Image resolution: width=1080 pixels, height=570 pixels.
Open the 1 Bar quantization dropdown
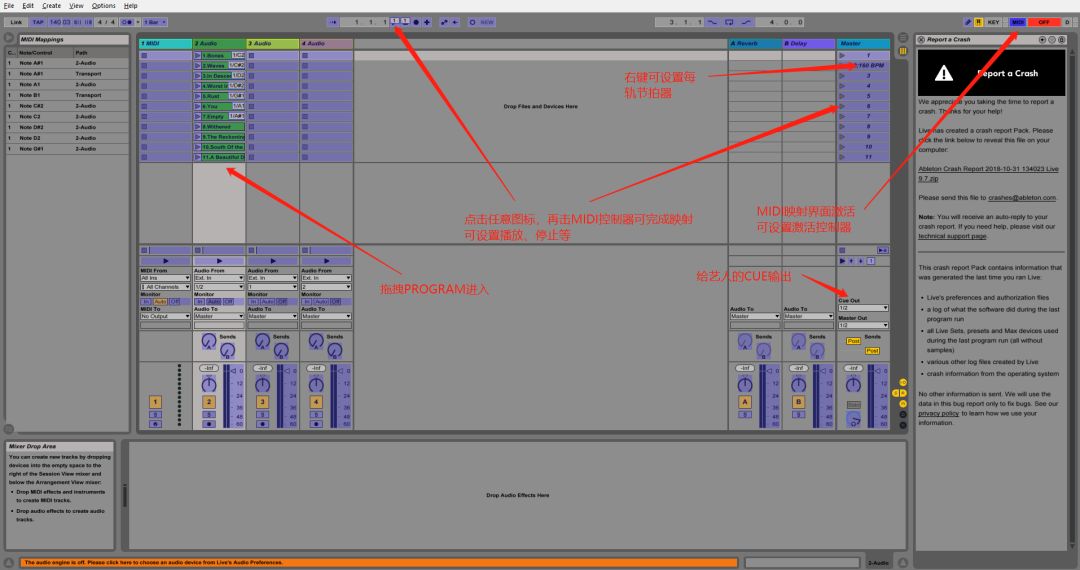(x=154, y=22)
